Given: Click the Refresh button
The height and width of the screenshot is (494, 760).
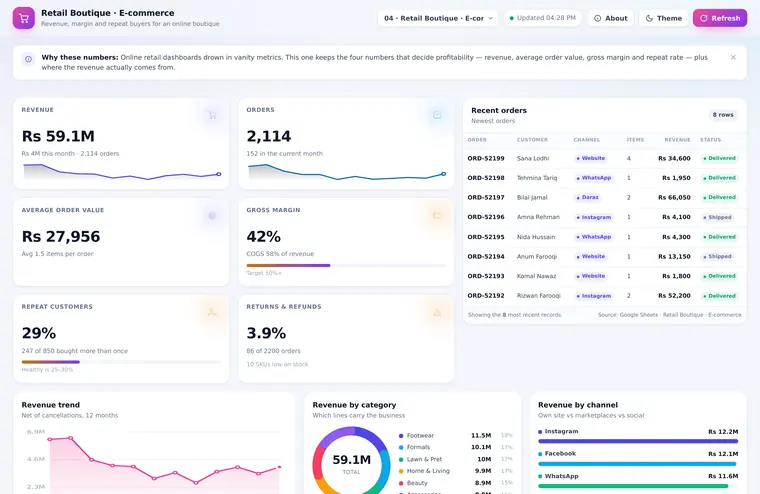Looking at the screenshot, I should point(720,18).
